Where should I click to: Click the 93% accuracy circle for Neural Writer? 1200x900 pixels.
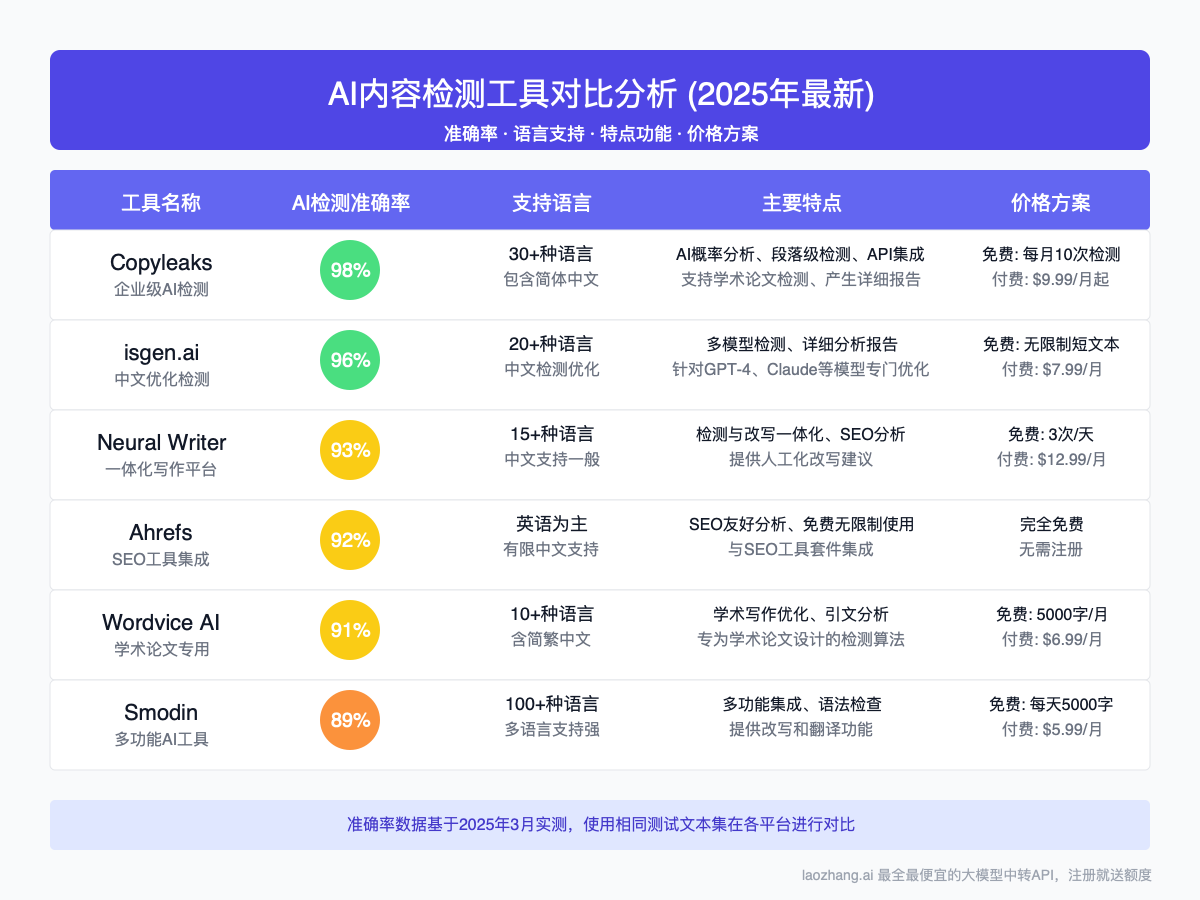pyautogui.click(x=350, y=450)
